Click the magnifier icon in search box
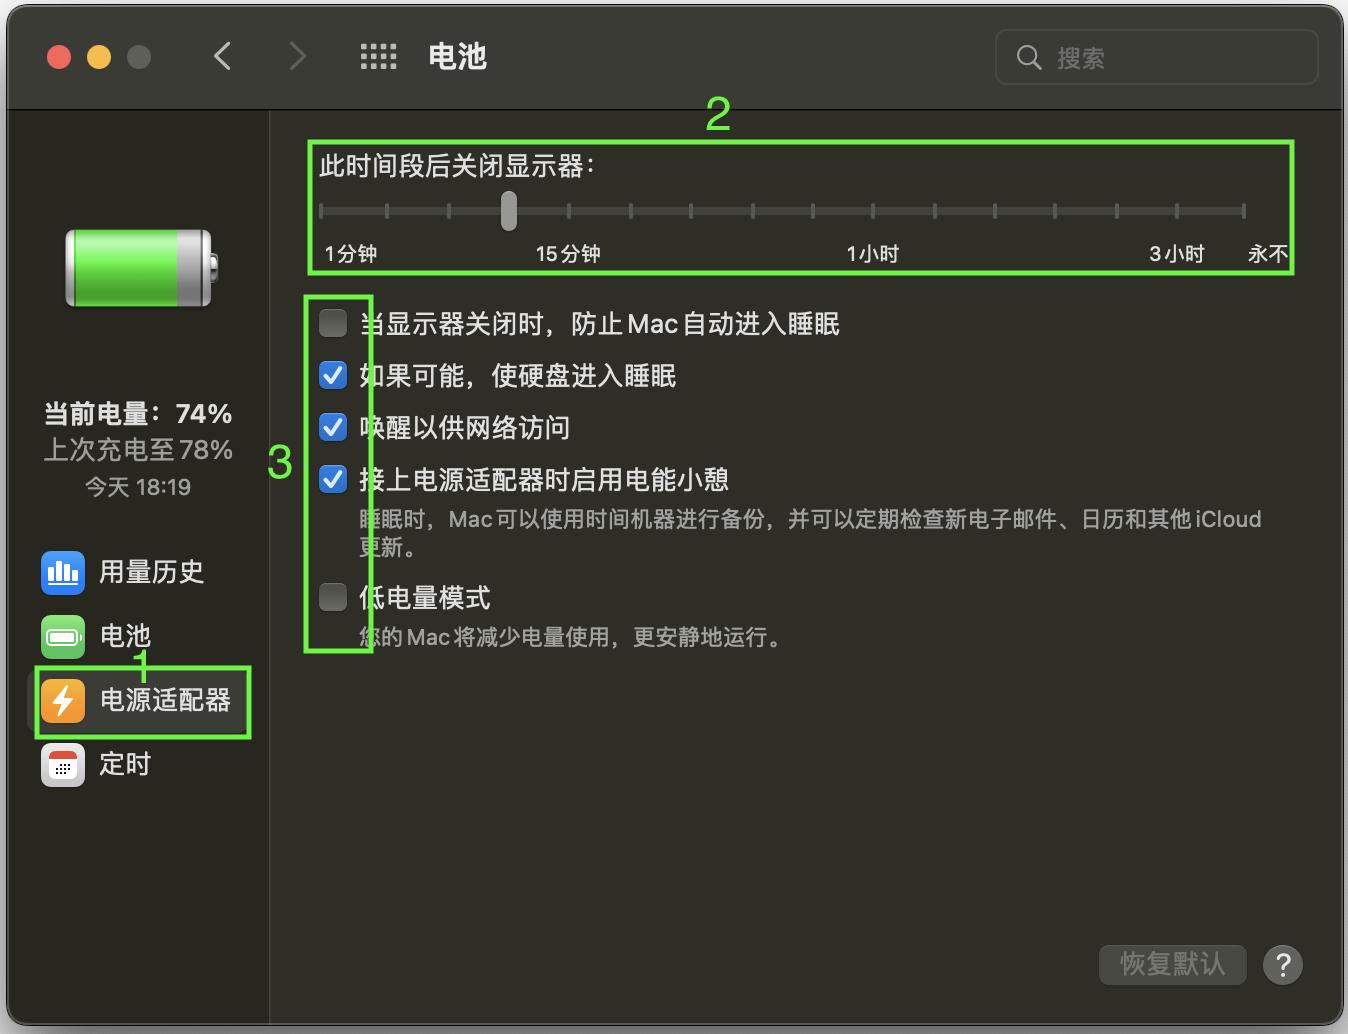The width and height of the screenshot is (1348, 1034). pyautogui.click(x=1029, y=57)
